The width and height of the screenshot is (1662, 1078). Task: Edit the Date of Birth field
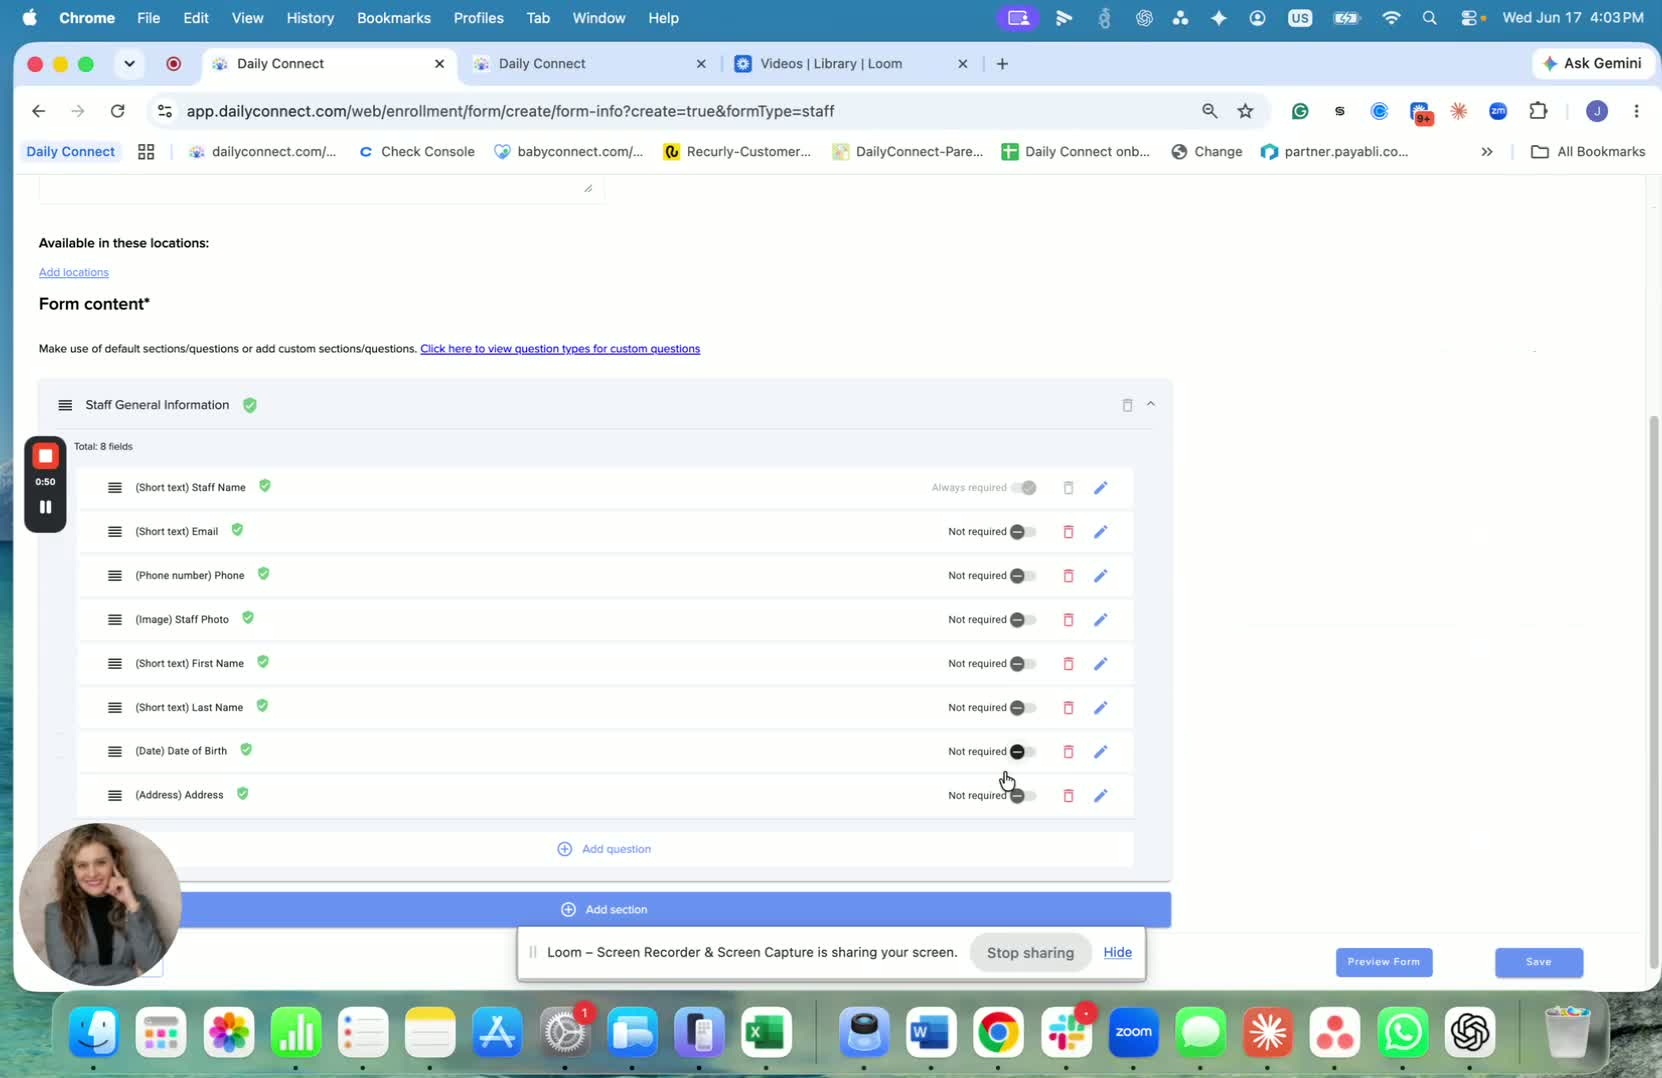click(1100, 752)
